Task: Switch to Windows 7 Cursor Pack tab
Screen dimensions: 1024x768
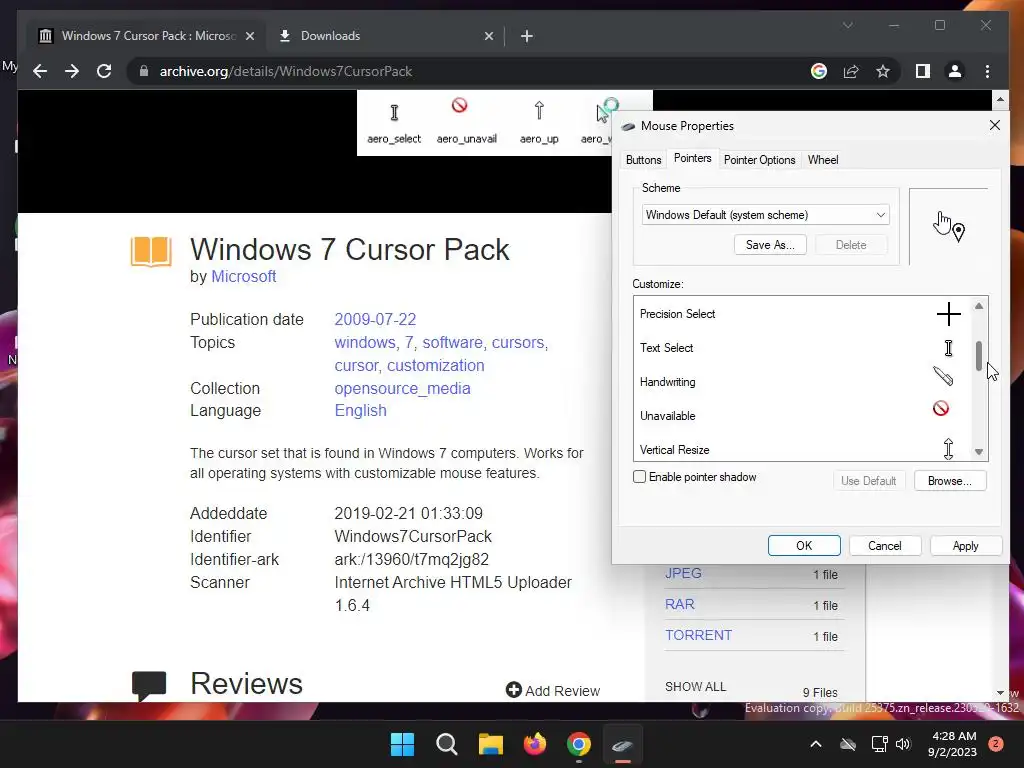Action: 147,36
